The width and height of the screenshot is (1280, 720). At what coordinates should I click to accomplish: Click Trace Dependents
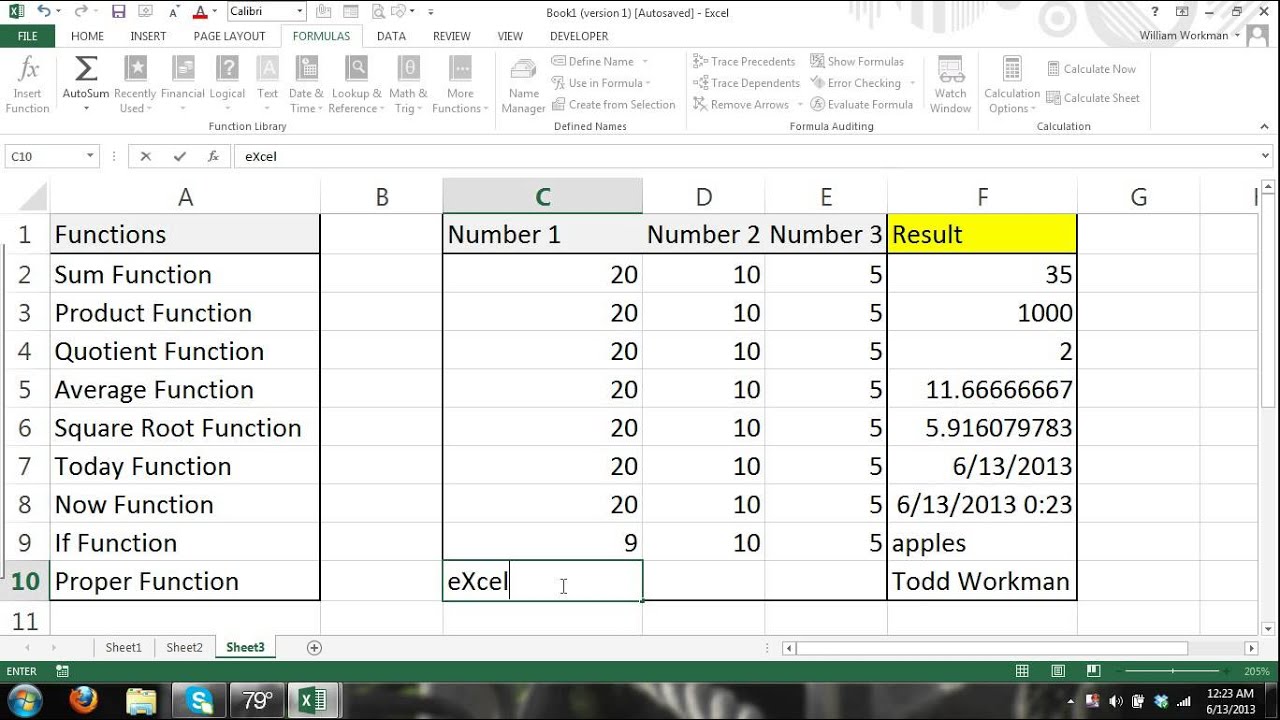[746, 83]
